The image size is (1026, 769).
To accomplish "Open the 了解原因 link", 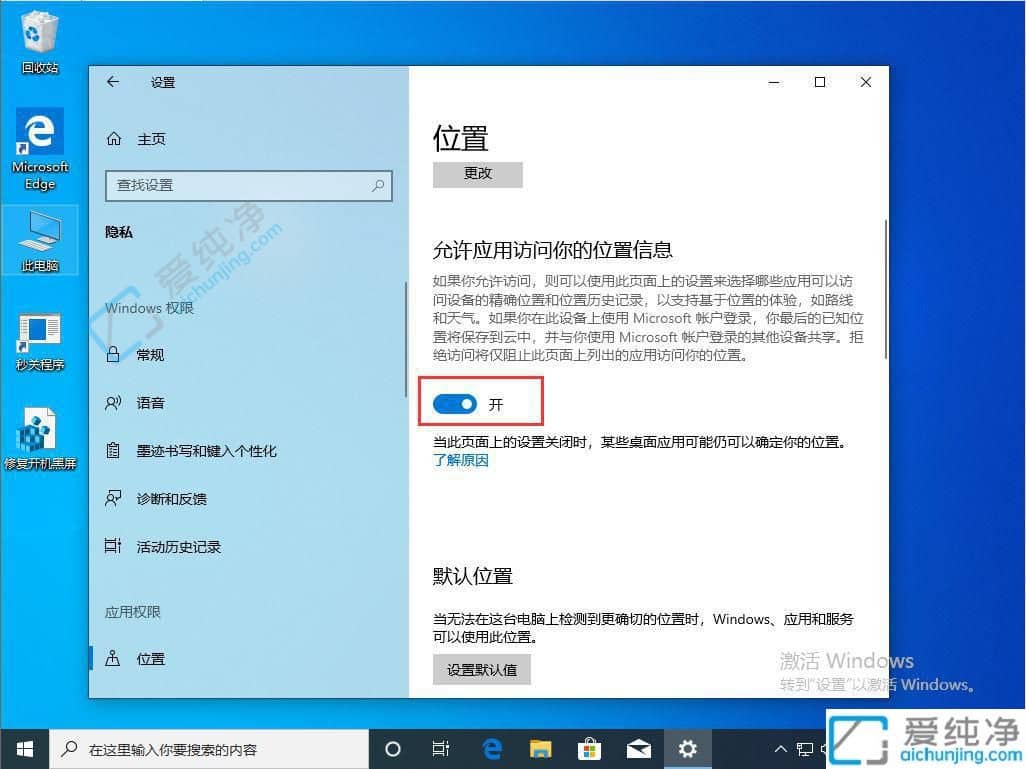I will click(x=461, y=461).
